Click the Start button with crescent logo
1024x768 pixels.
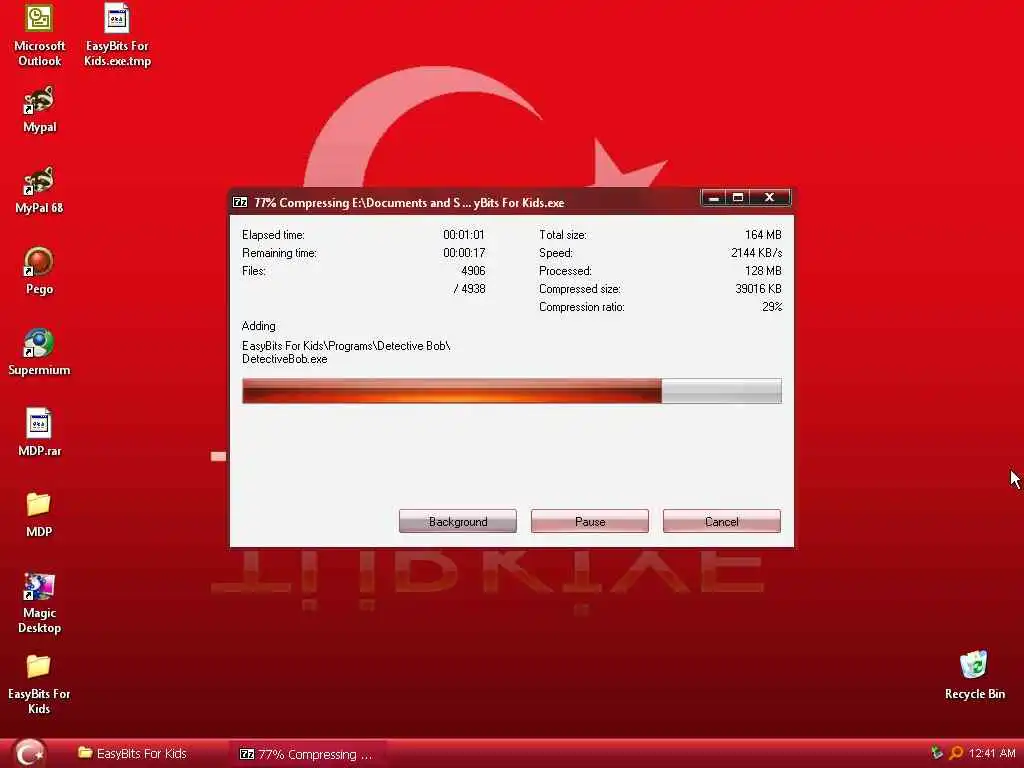(29, 752)
